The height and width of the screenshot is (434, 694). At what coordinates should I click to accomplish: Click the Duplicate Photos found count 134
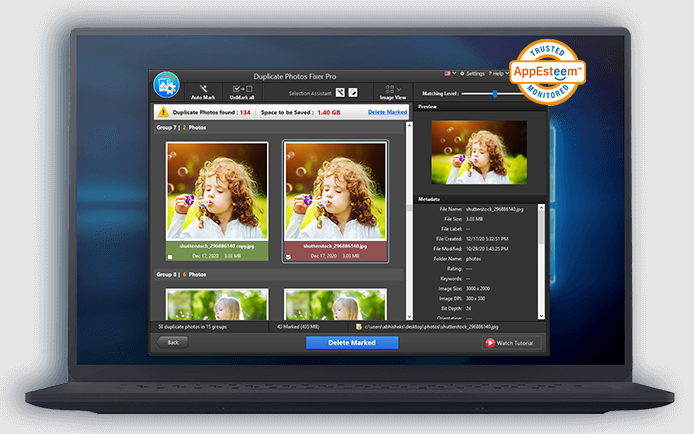click(x=245, y=112)
